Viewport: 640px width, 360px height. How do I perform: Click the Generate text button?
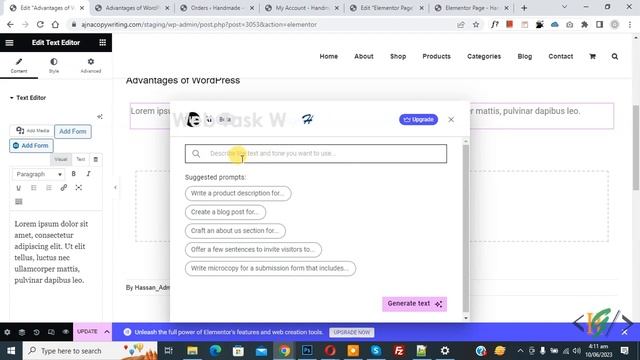pyautogui.click(x=414, y=304)
